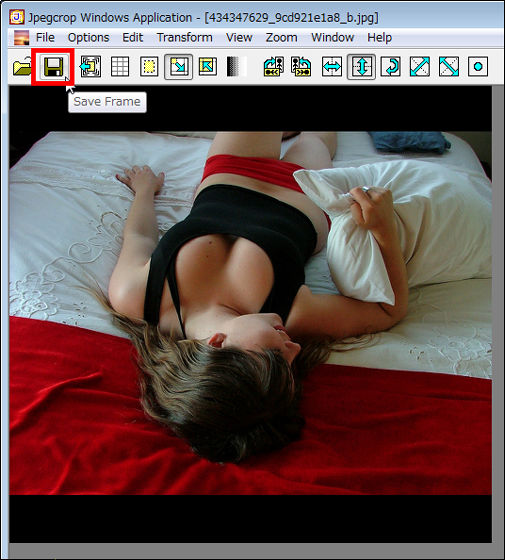Click the circle dot icon in toolbar

coord(478,67)
